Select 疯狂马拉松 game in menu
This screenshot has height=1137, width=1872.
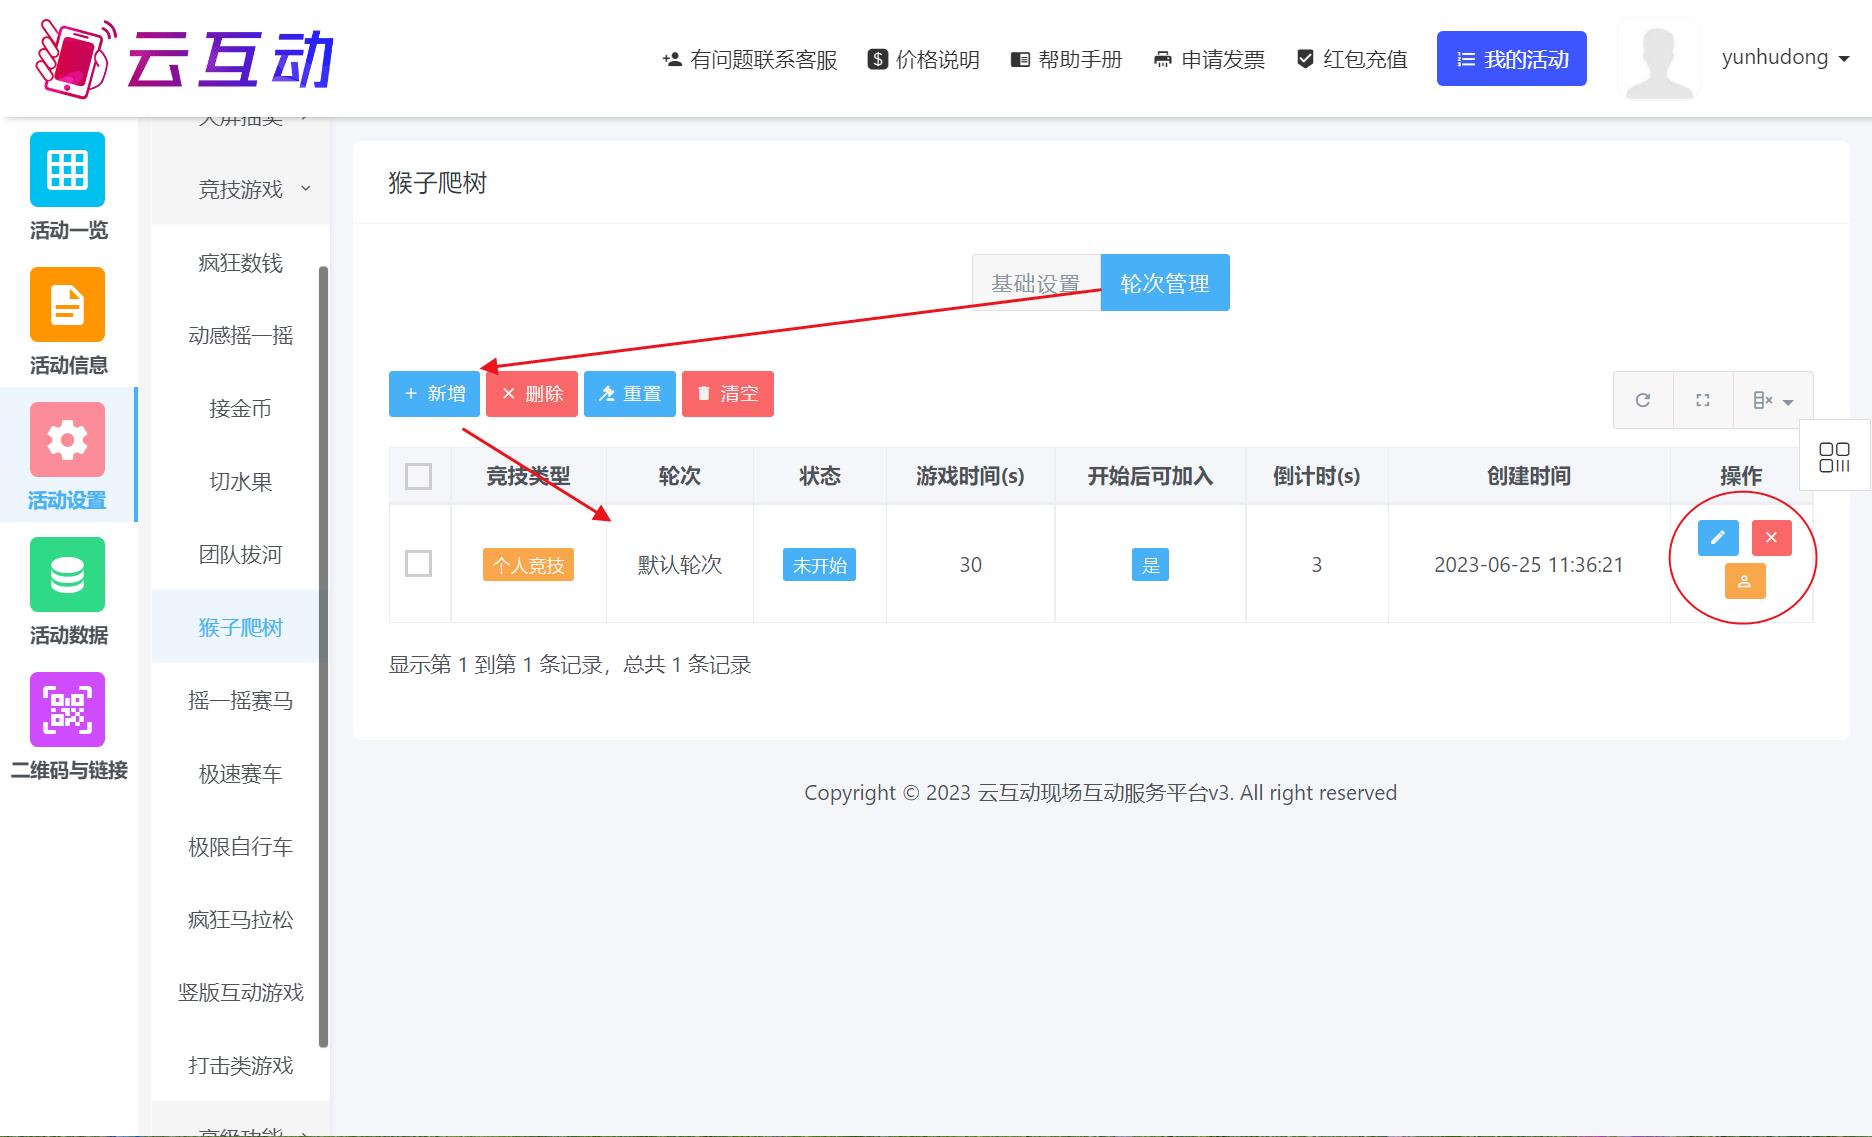pos(241,920)
